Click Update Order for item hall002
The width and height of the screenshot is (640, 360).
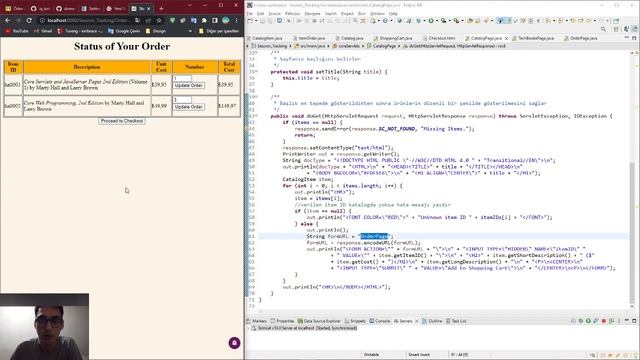189,107
